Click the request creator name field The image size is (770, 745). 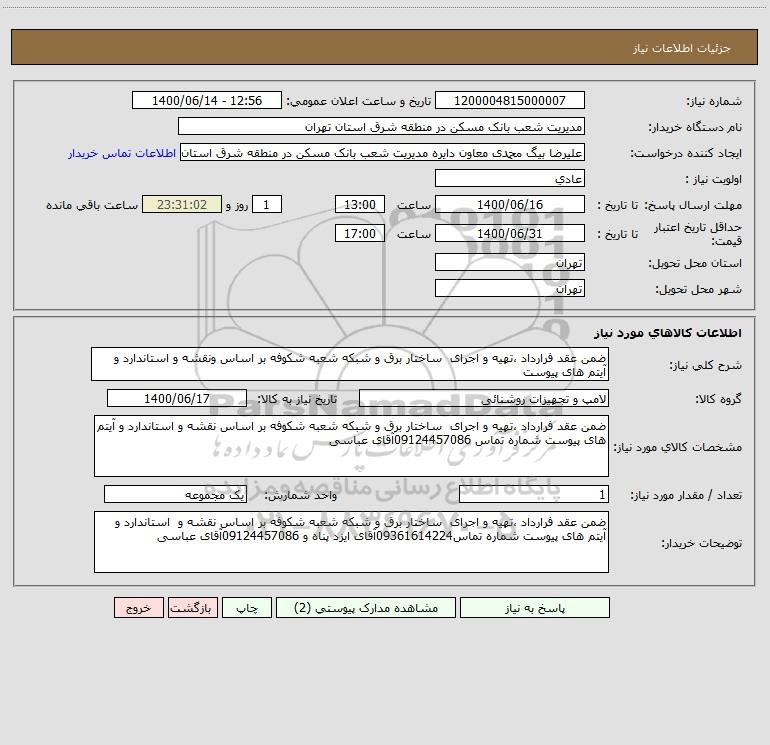(x=382, y=152)
